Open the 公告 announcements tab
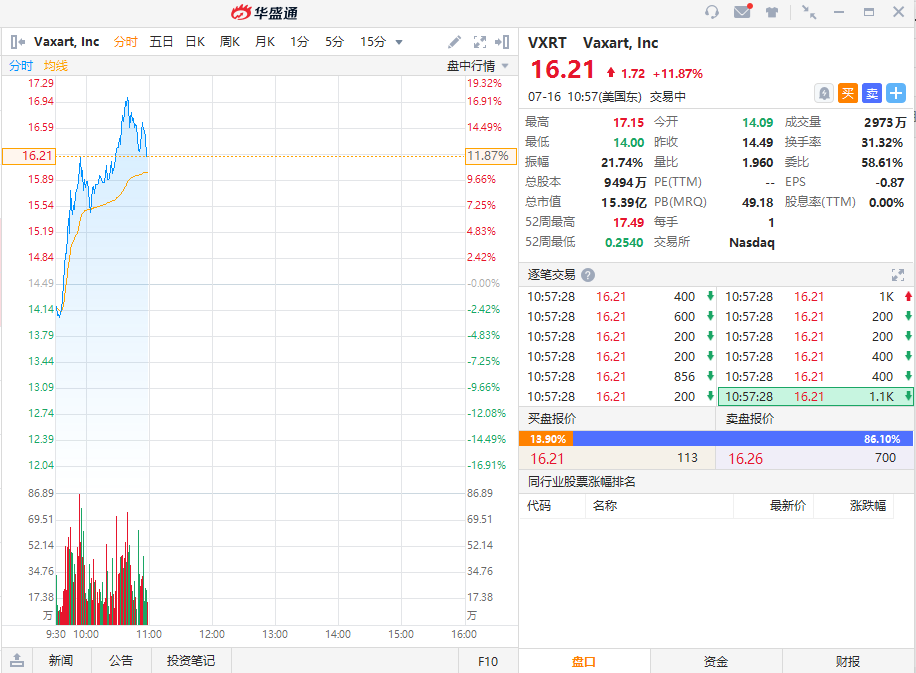 pos(121,660)
